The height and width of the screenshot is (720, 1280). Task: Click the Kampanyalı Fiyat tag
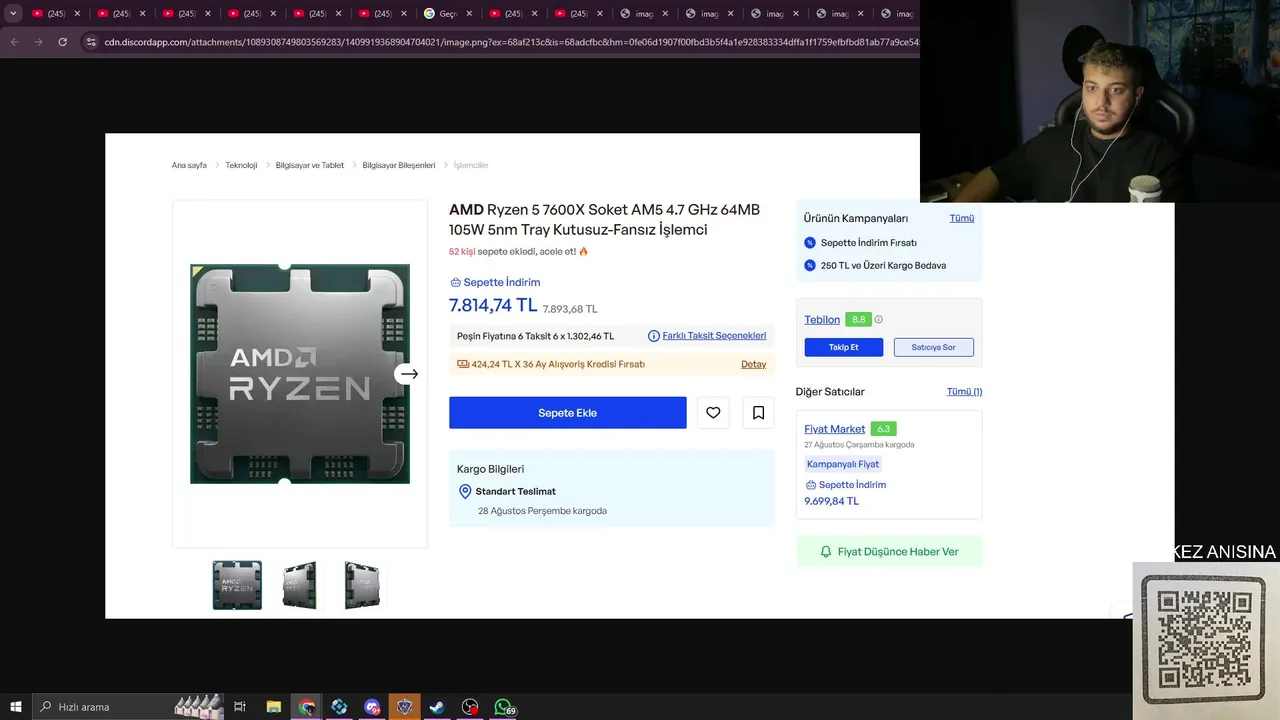click(843, 464)
